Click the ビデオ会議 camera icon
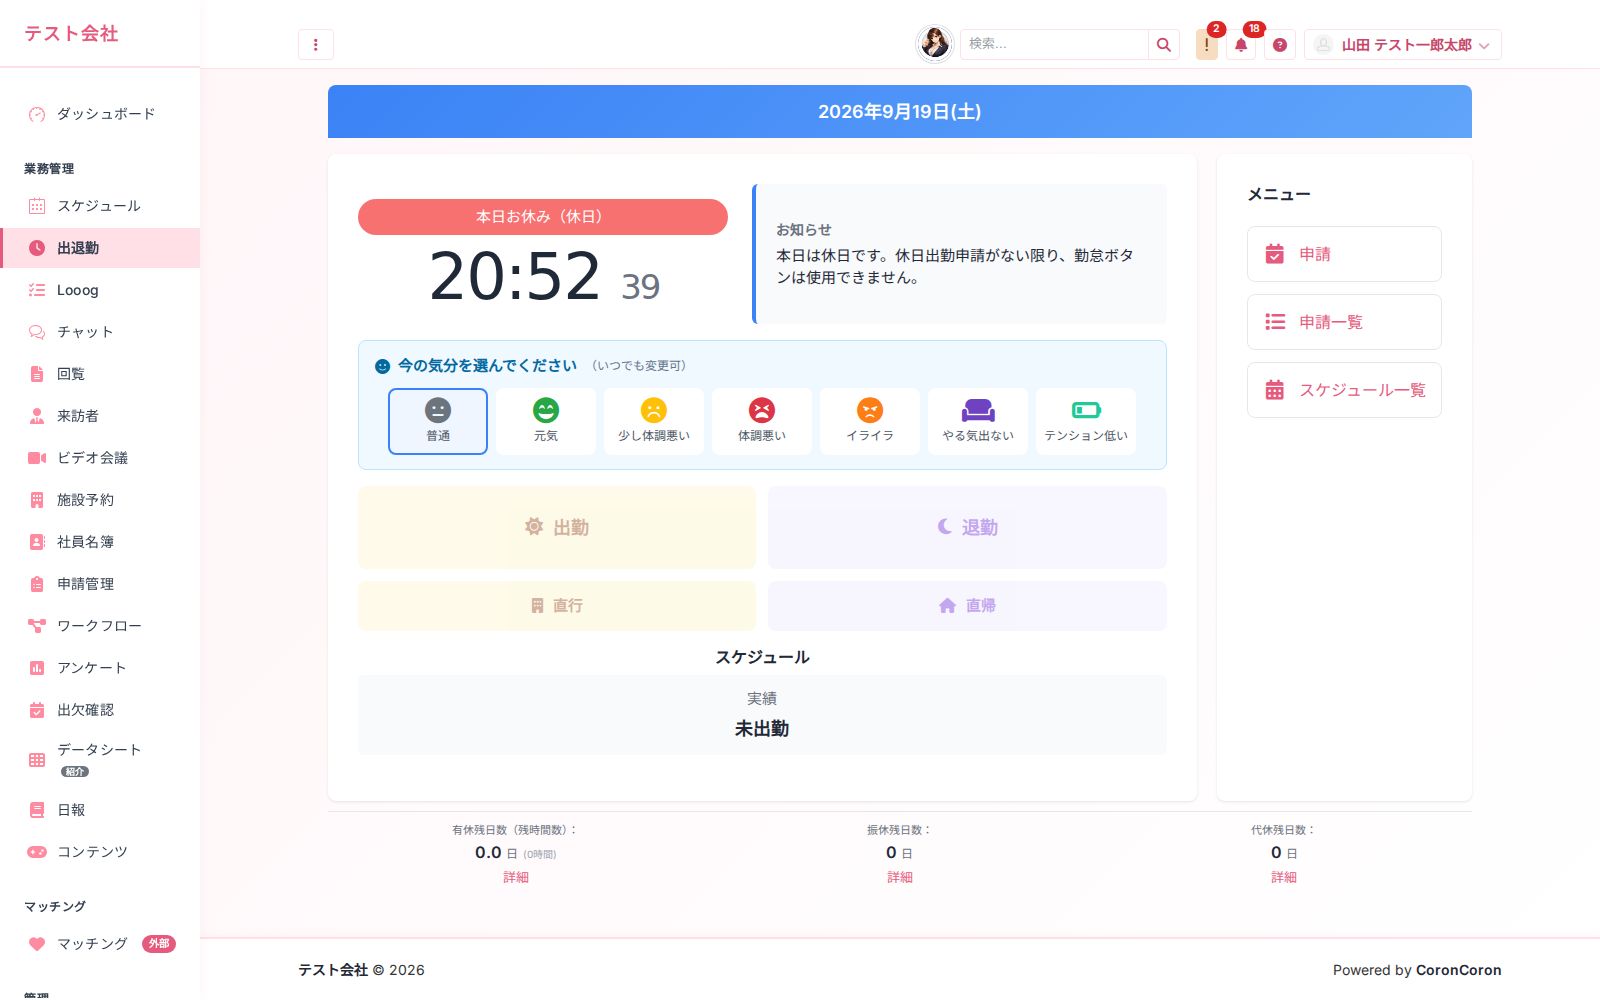The width and height of the screenshot is (1600, 1000). (37, 458)
